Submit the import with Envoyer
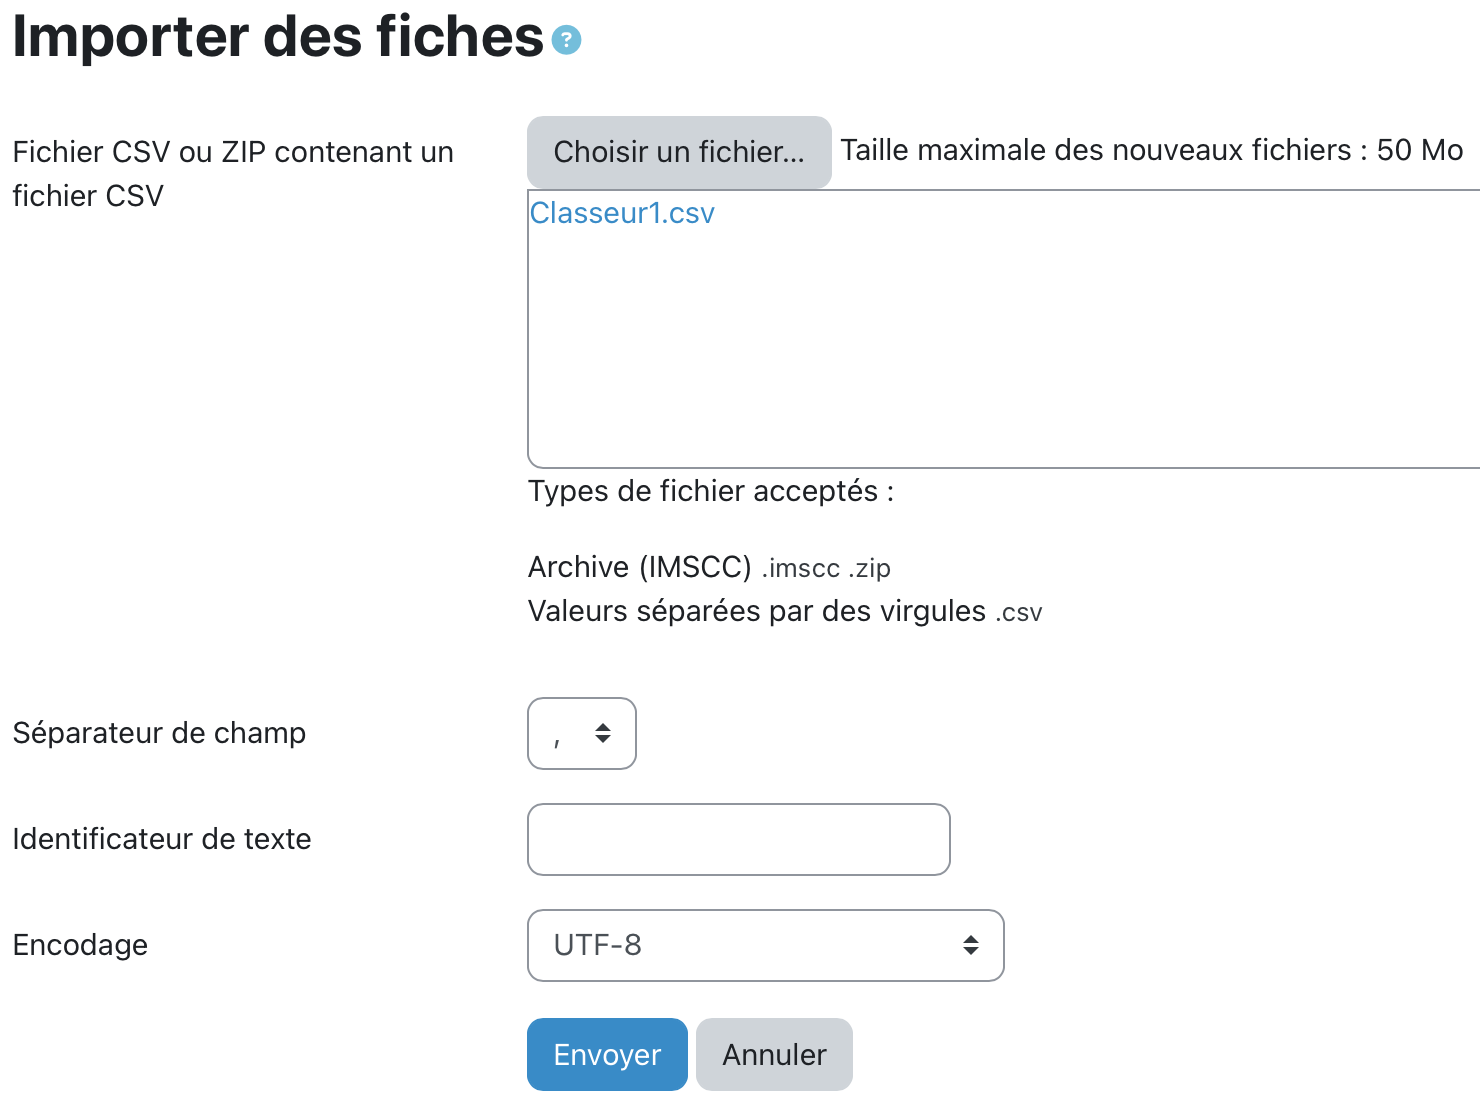This screenshot has height=1112, width=1480. pyautogui.click(x=607, y=1054)
